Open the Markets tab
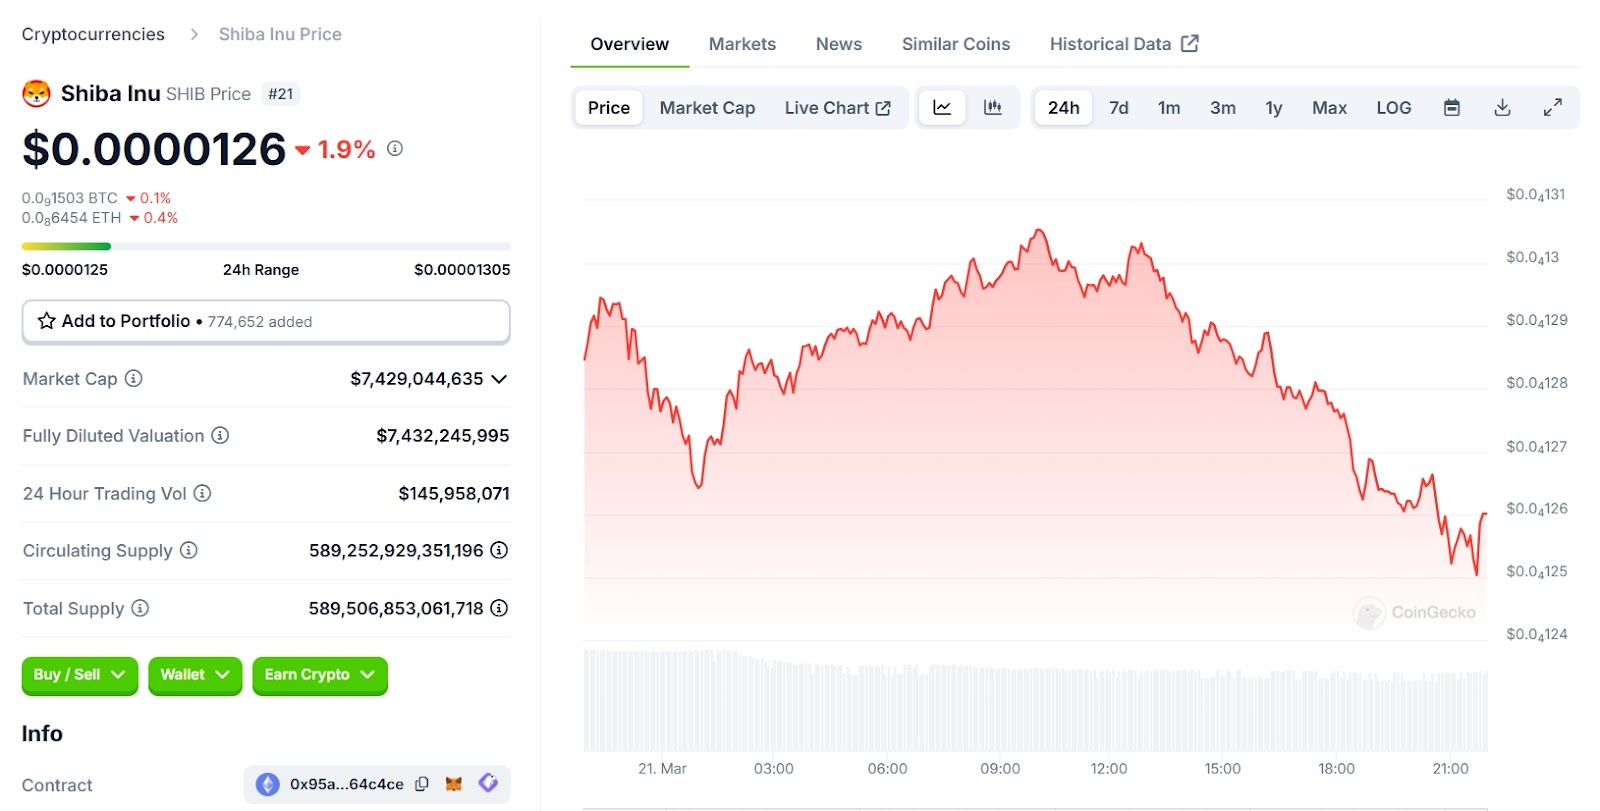 click(x=742, y=44)
